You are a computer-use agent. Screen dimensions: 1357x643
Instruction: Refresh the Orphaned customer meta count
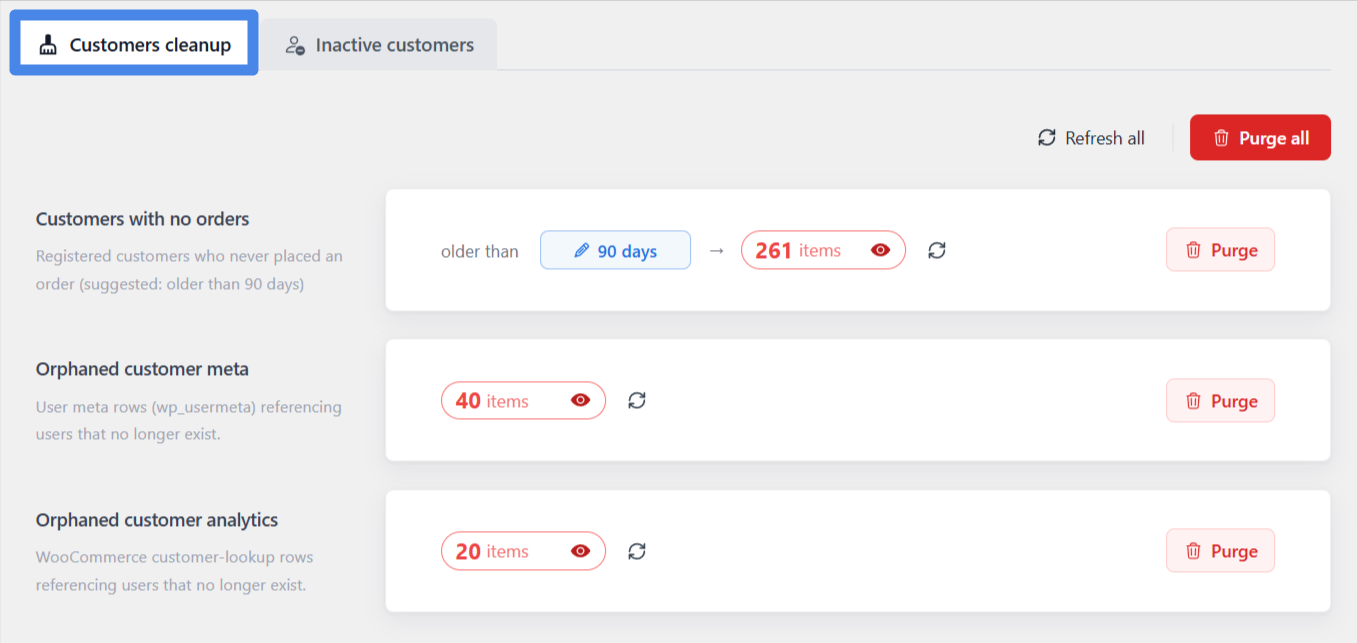point(637,400)
